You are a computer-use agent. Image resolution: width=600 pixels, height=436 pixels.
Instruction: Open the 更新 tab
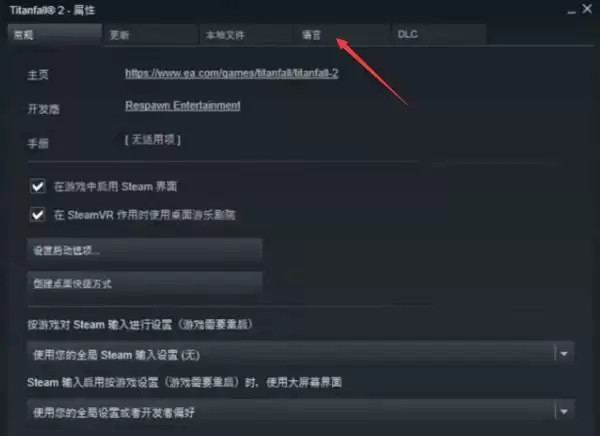pos(150,35)
